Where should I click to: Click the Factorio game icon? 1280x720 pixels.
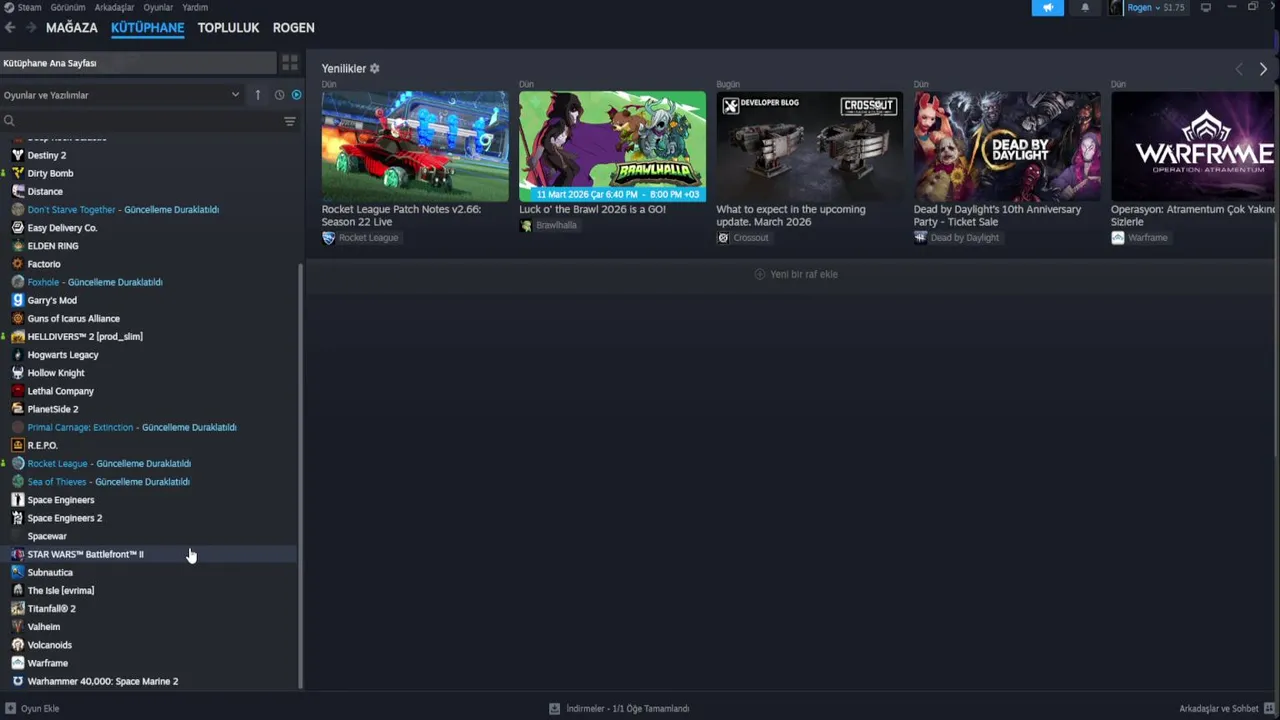(x=18, y=264)
